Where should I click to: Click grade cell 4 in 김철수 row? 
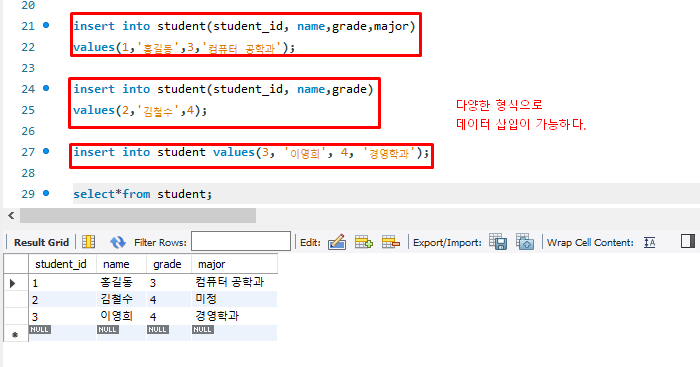(x=169, y=299)
